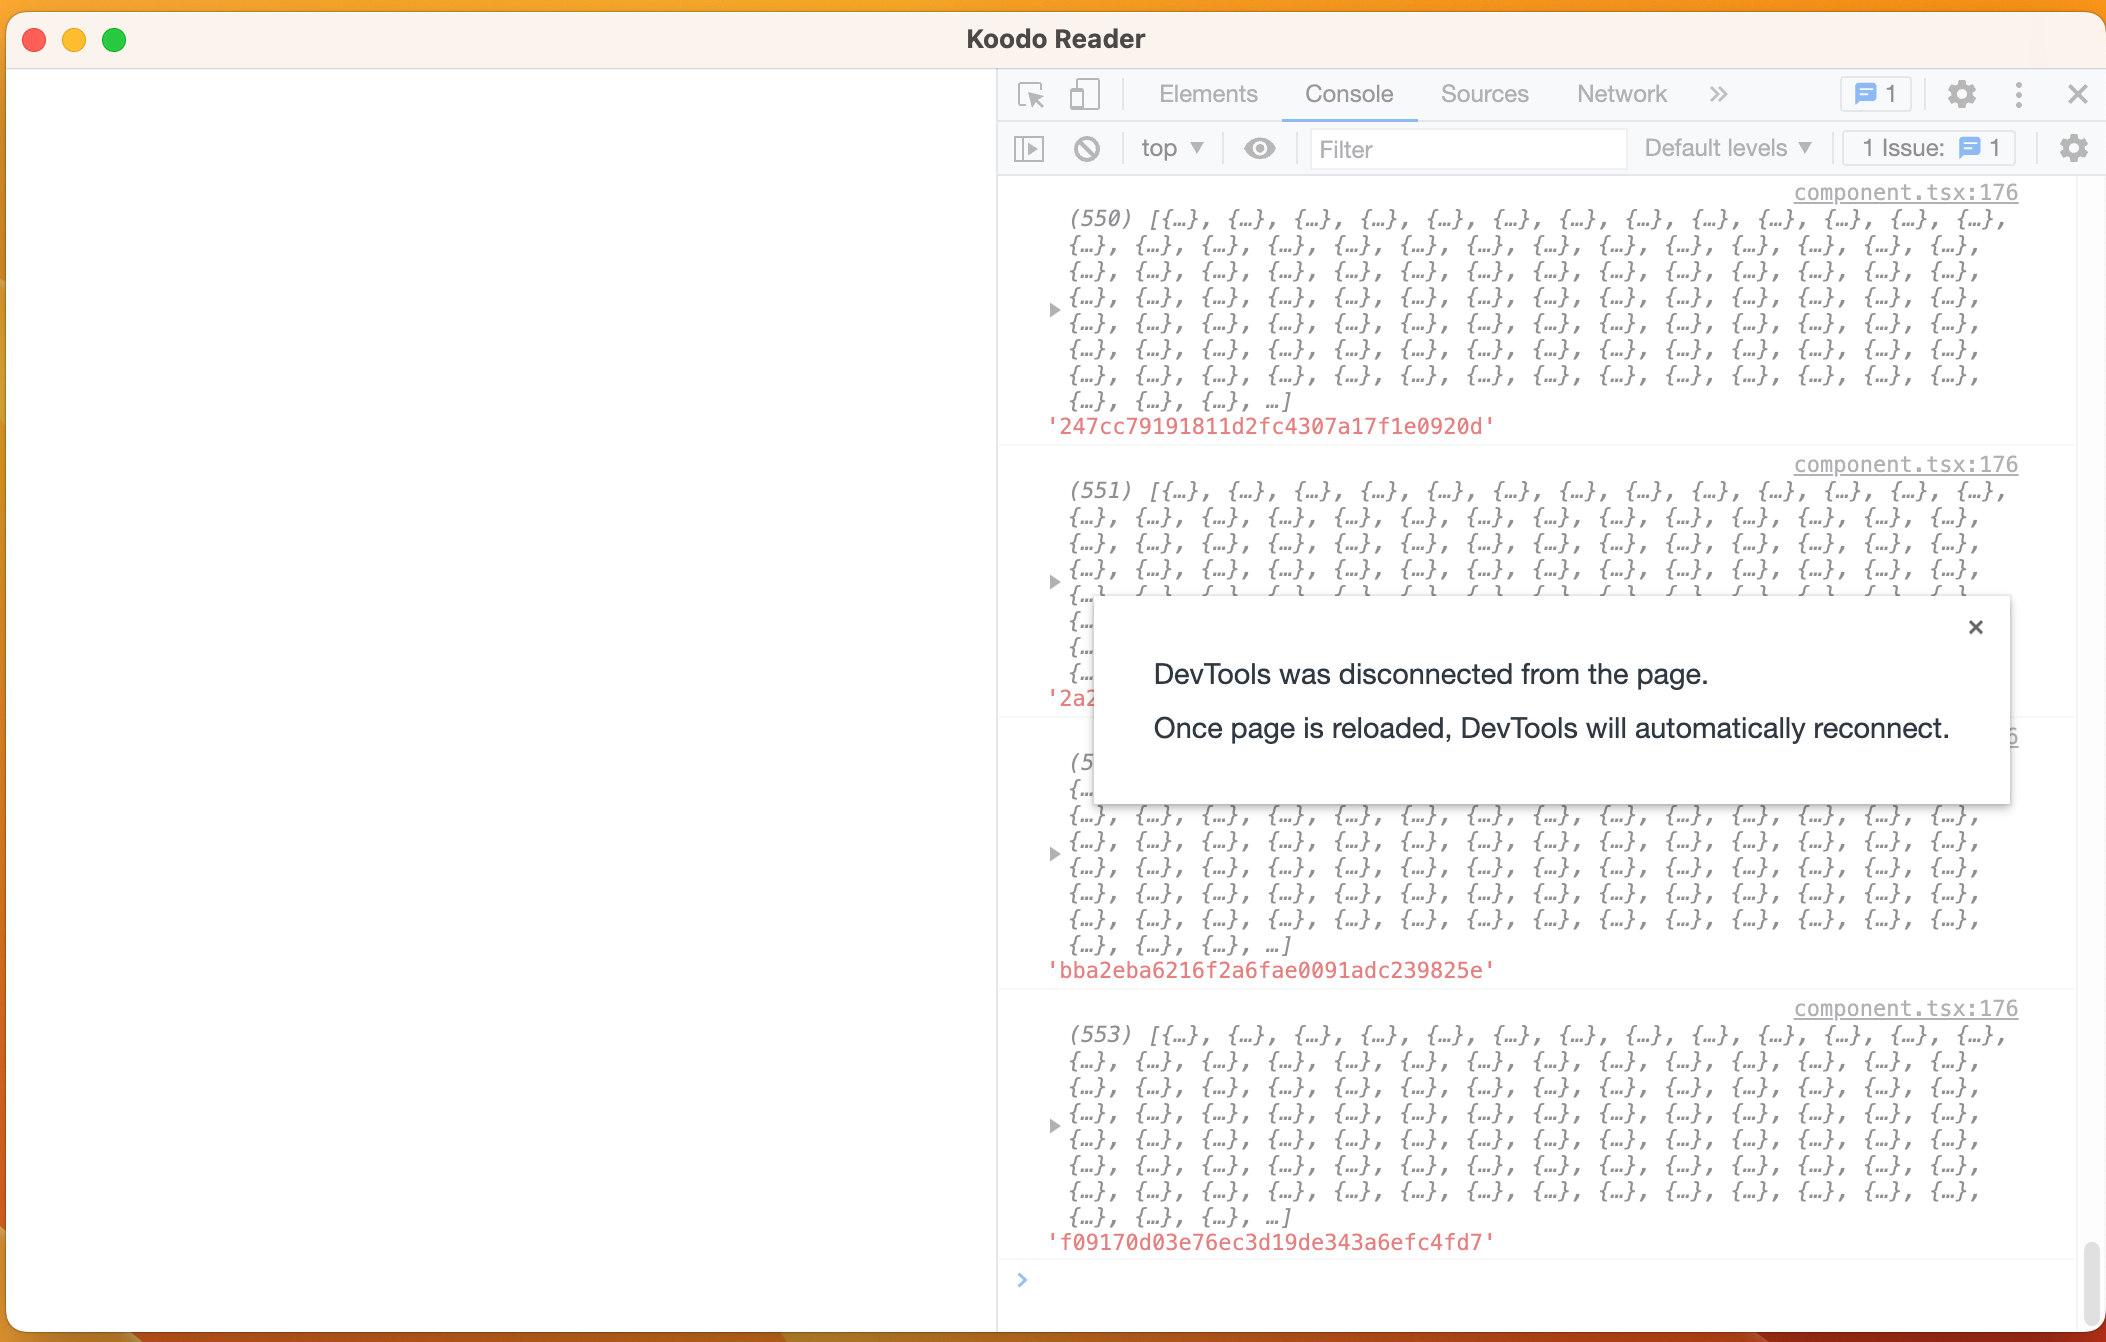
Task: Open console settings gear on the right
Action: point(2073,148)
